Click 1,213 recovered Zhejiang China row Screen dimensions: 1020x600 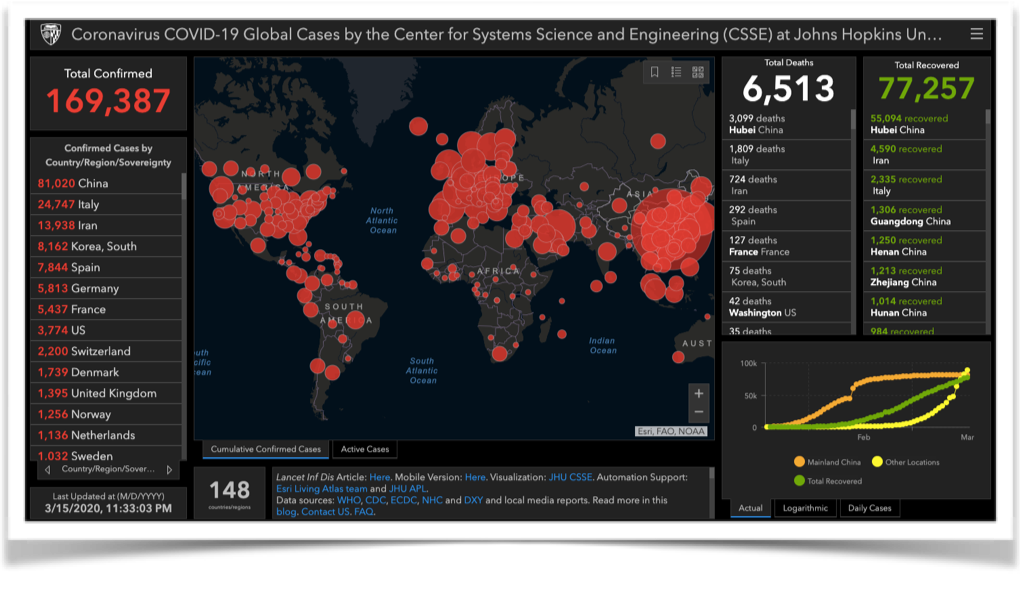[924, 277]
